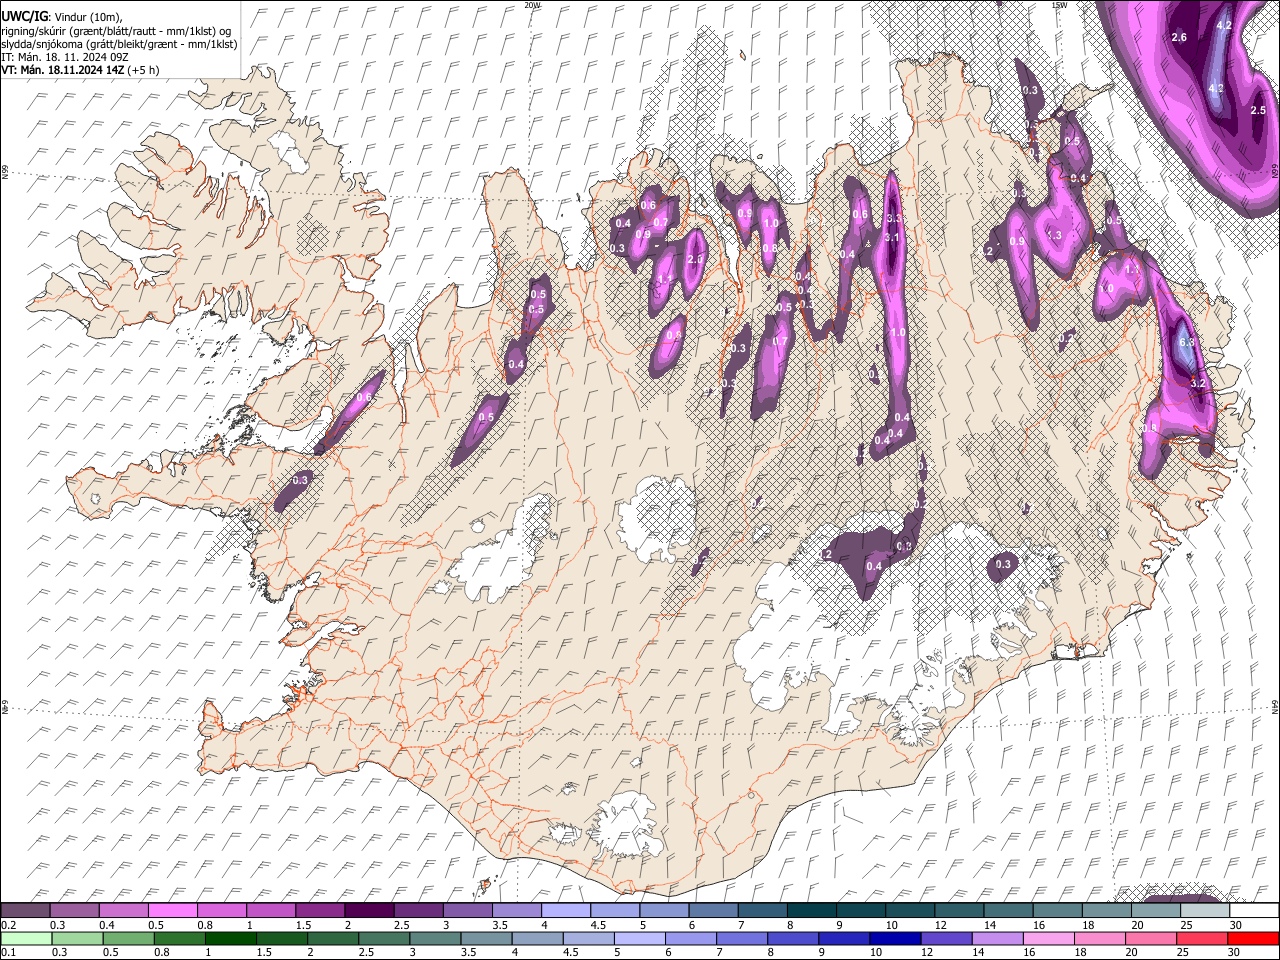Viewport: 1280px width, 960px height.
Task: Select lower legend swatch between 14 and 16
Action: [x=996, y=938]
